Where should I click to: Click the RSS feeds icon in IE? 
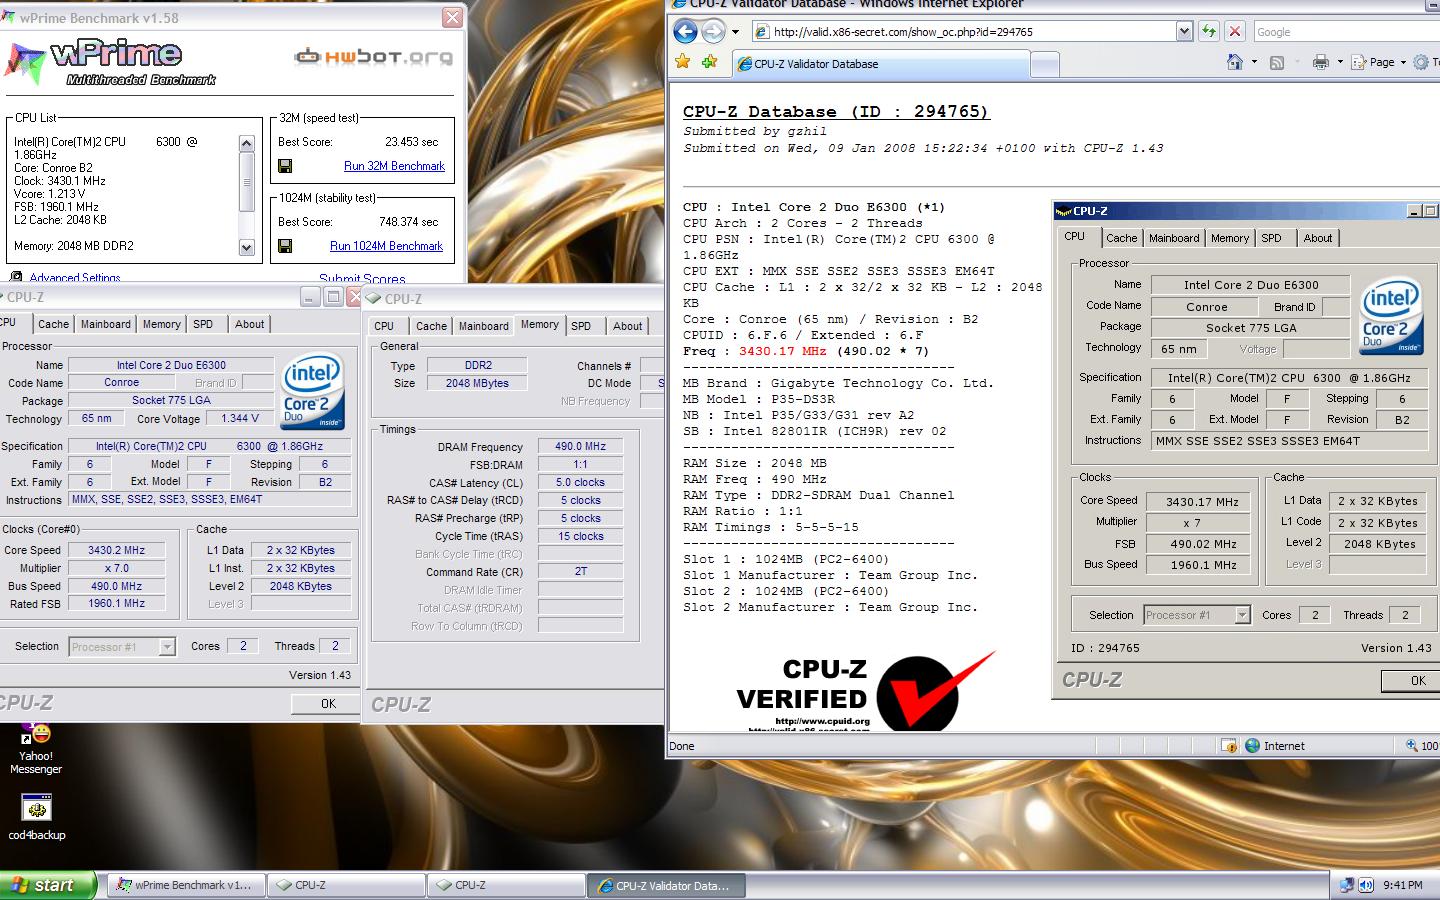tap(1277, 62)
